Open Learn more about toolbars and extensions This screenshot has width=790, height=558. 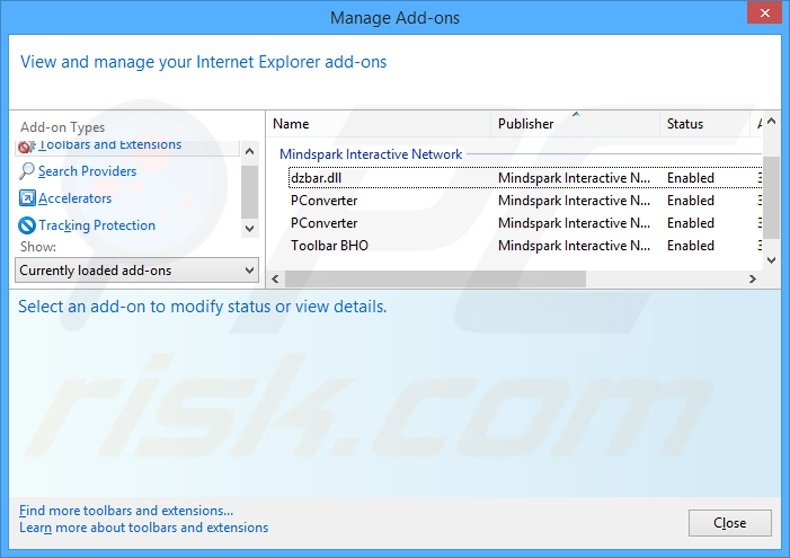click(x=144, y=528)
